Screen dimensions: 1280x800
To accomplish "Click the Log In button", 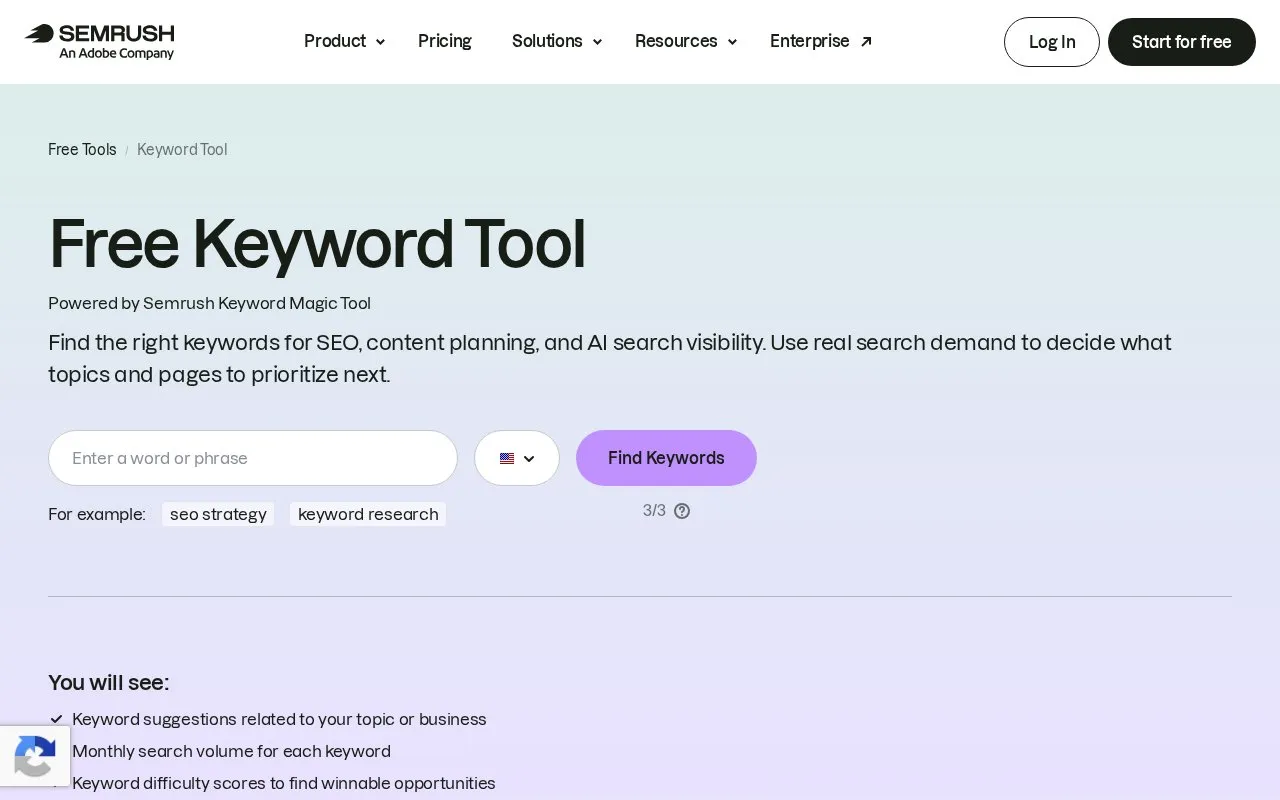I will tap(1052, 42).
